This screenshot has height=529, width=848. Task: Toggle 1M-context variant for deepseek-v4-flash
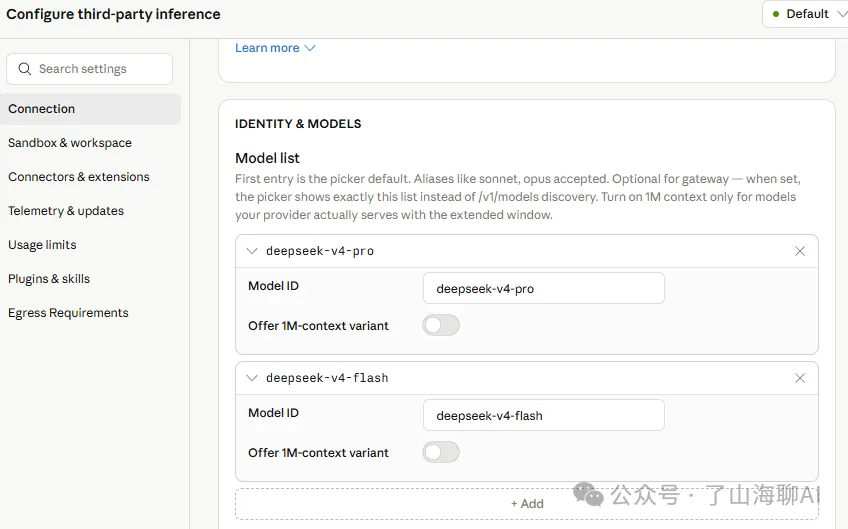441,452
